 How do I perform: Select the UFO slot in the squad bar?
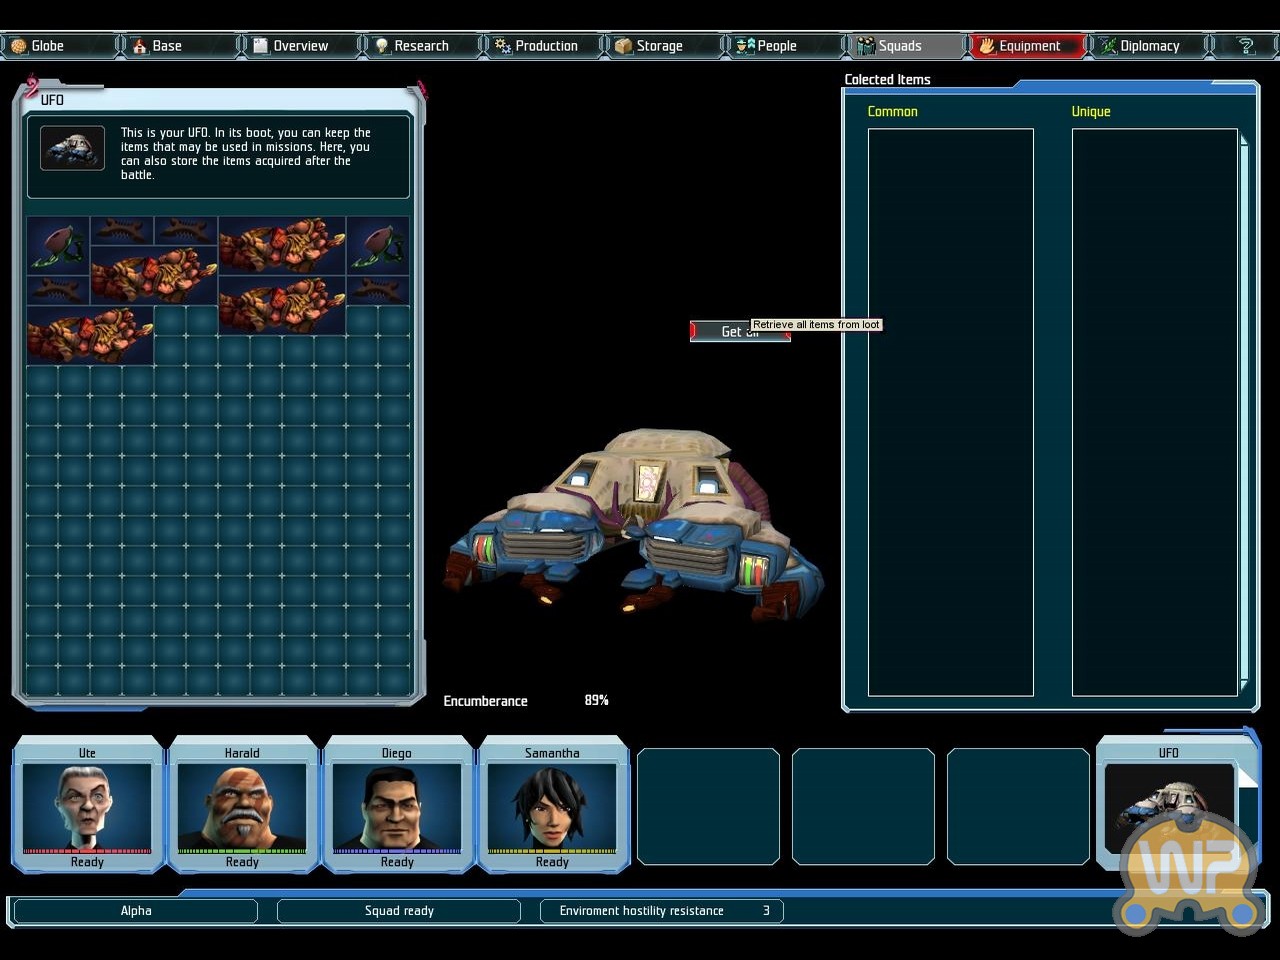click(x=1167, y=805)
